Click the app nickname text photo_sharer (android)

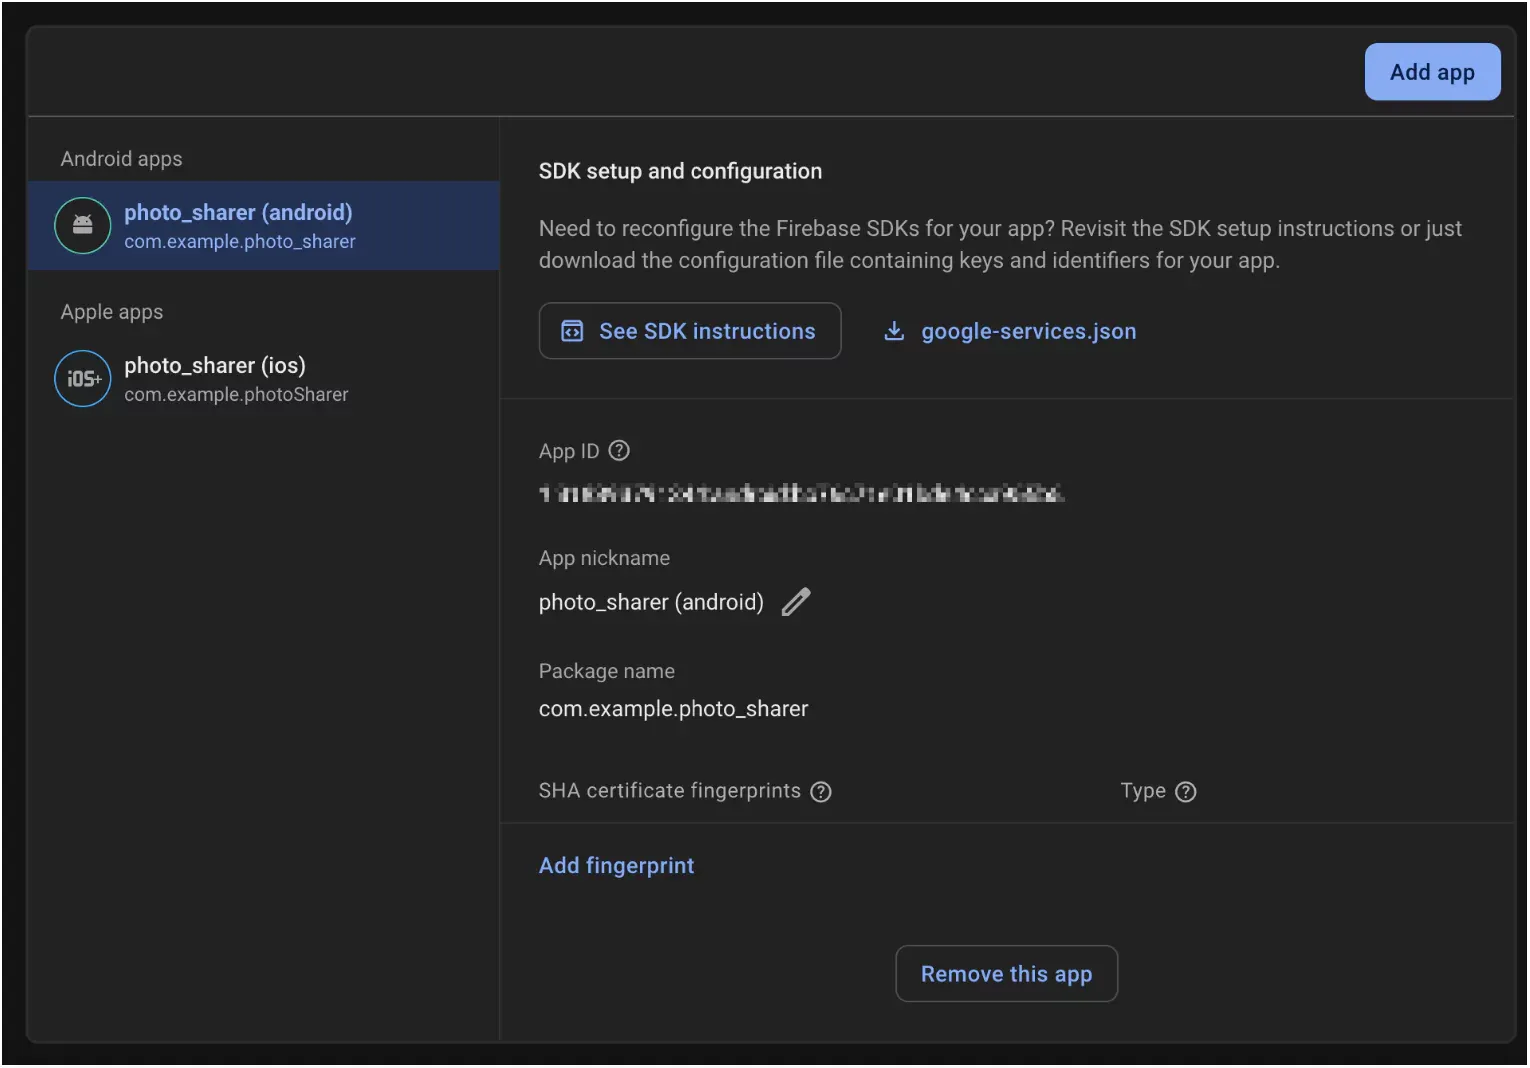click(651, 602)
